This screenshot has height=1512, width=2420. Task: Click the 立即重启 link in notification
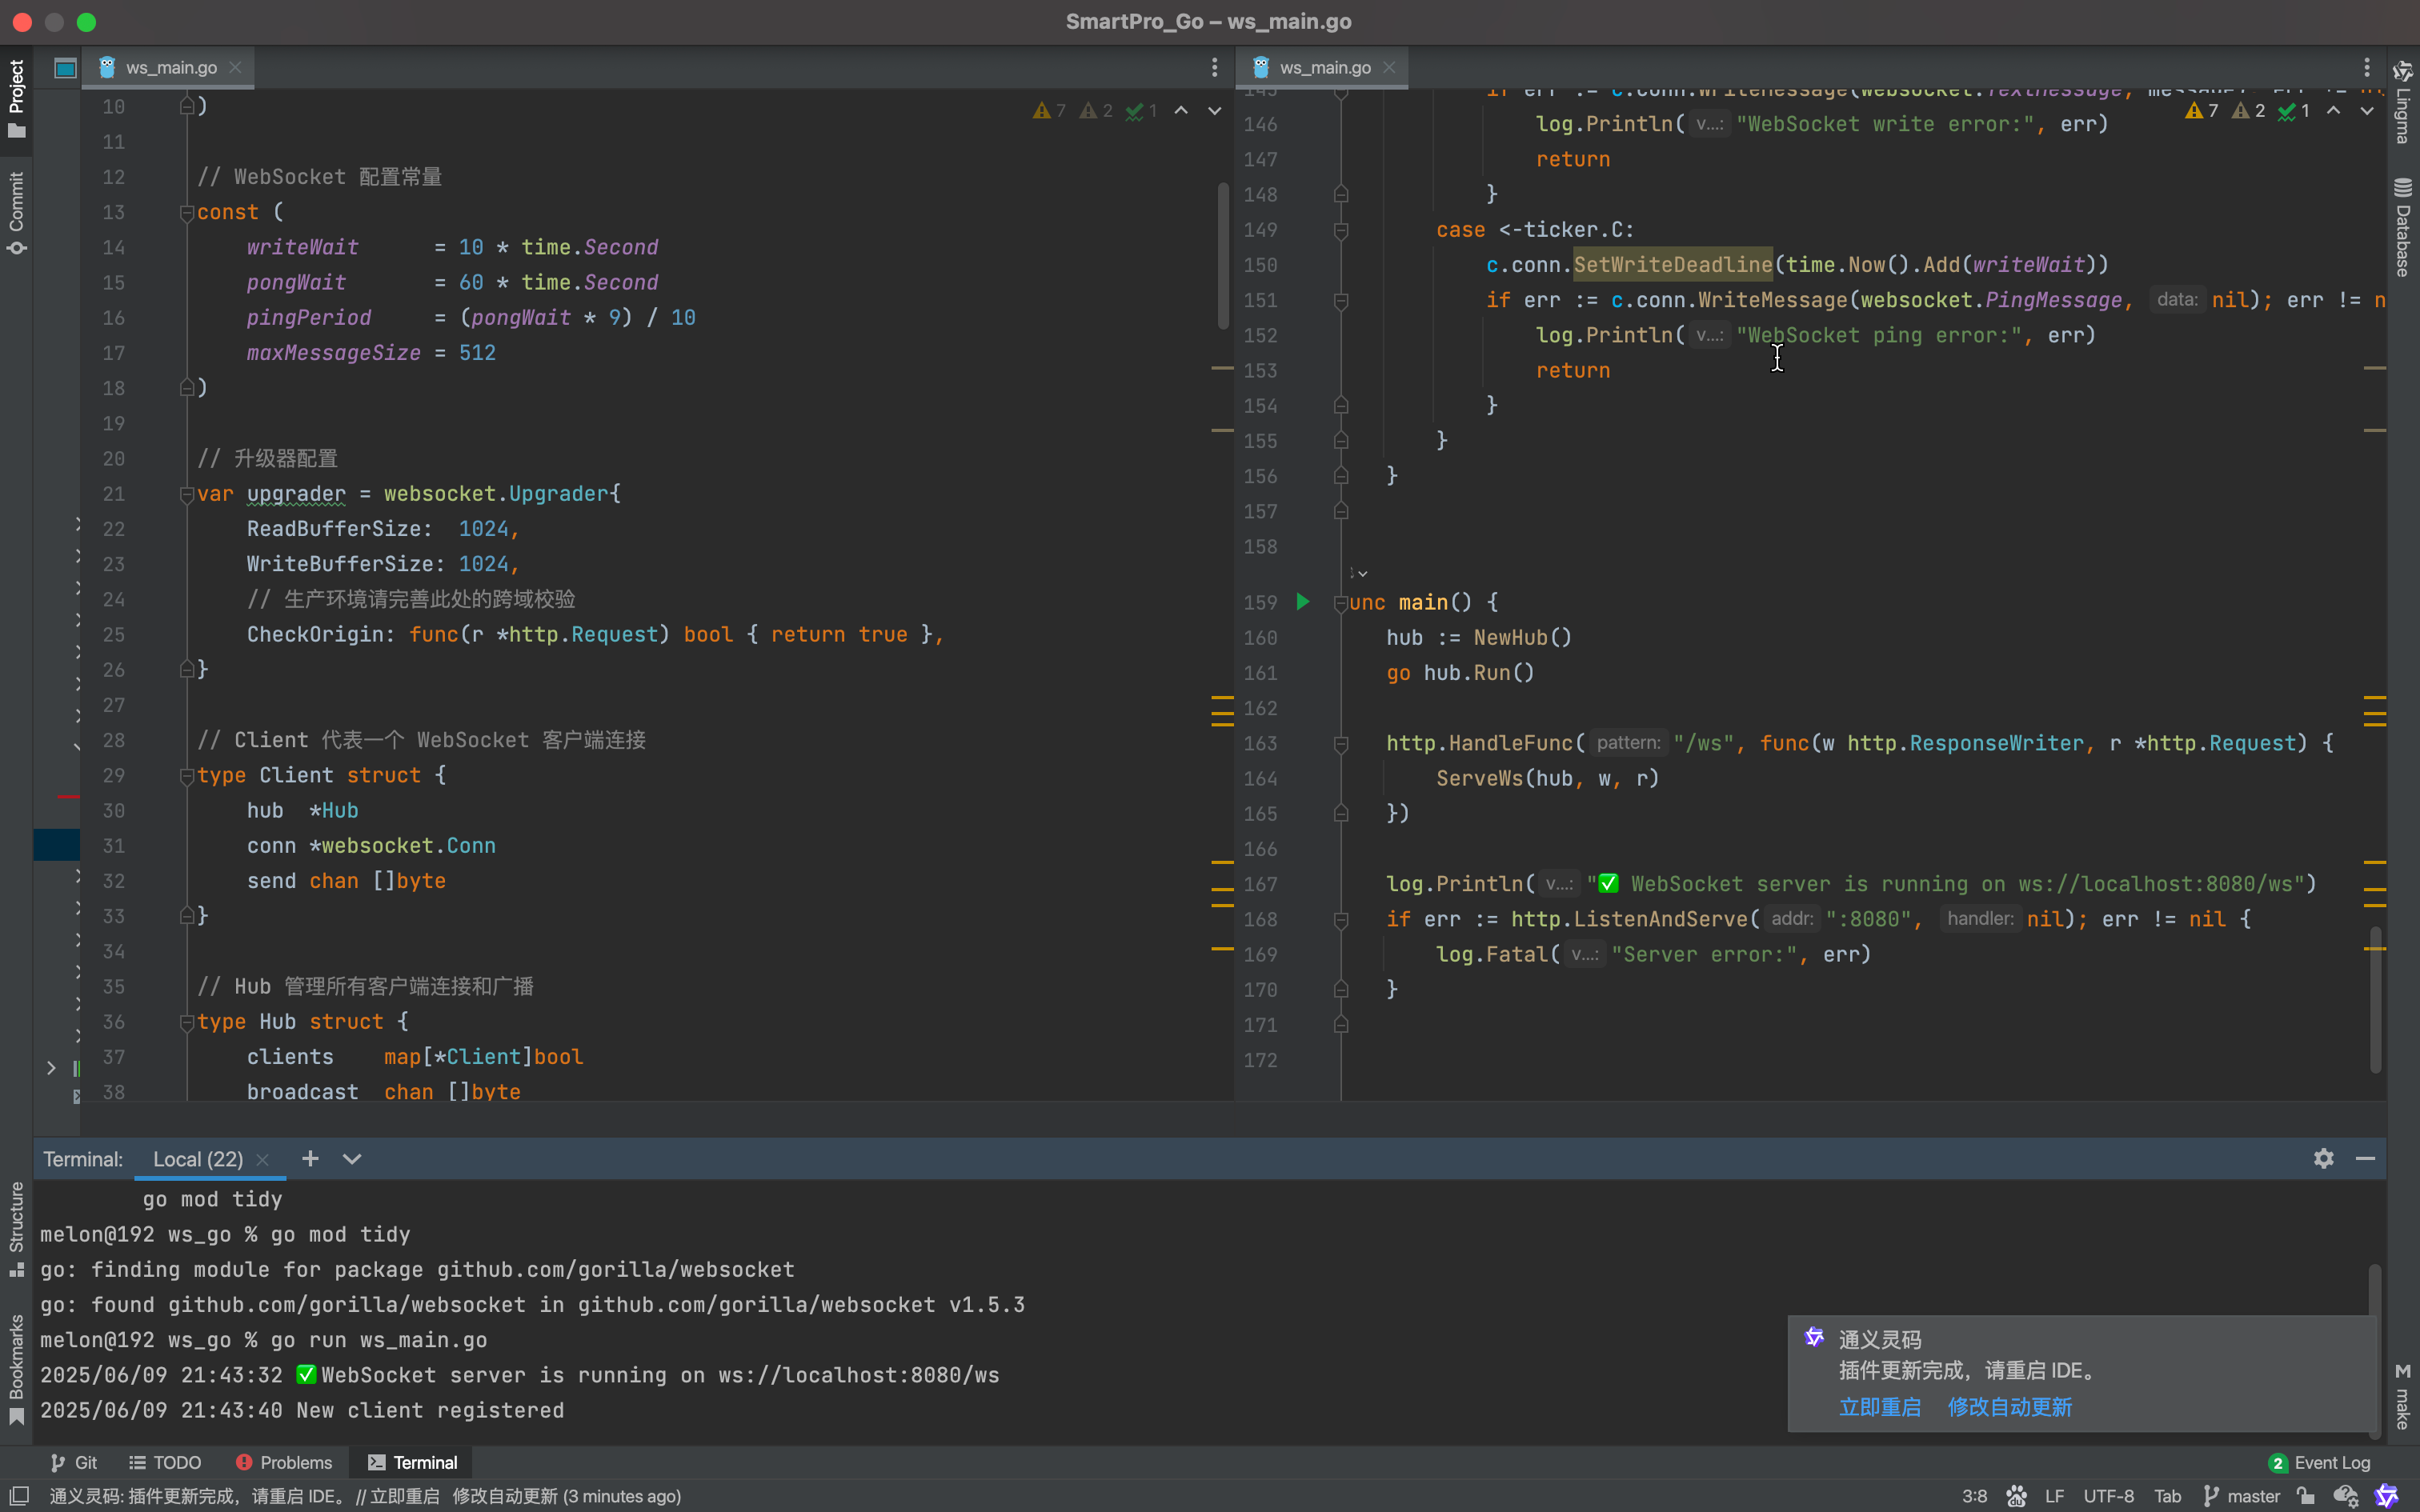tap(1879, 1407)
